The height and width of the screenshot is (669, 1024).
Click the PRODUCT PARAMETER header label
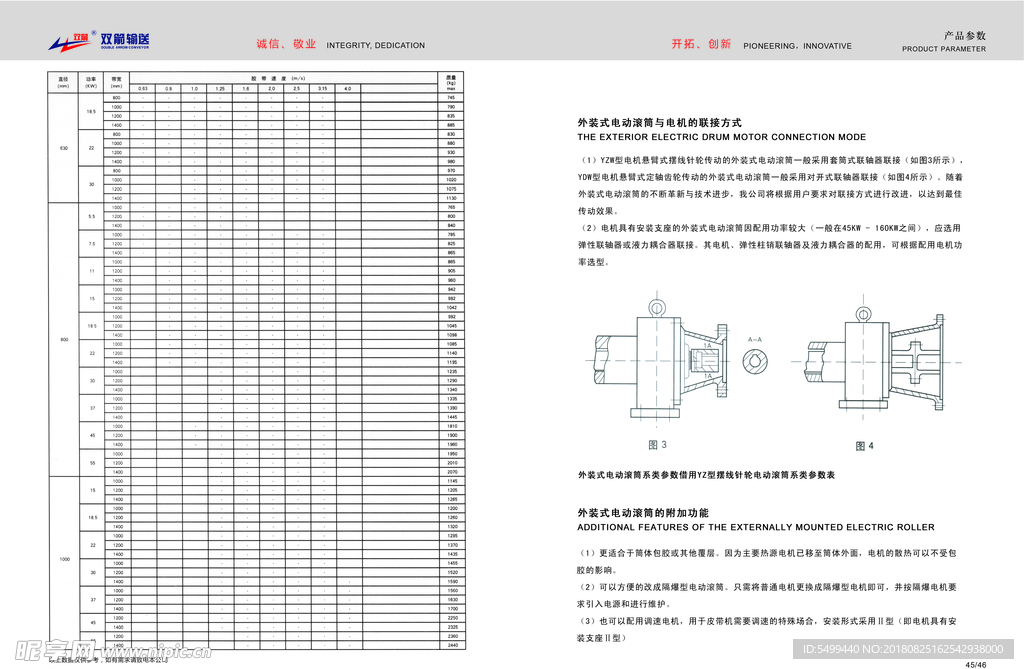coord(944,49)
